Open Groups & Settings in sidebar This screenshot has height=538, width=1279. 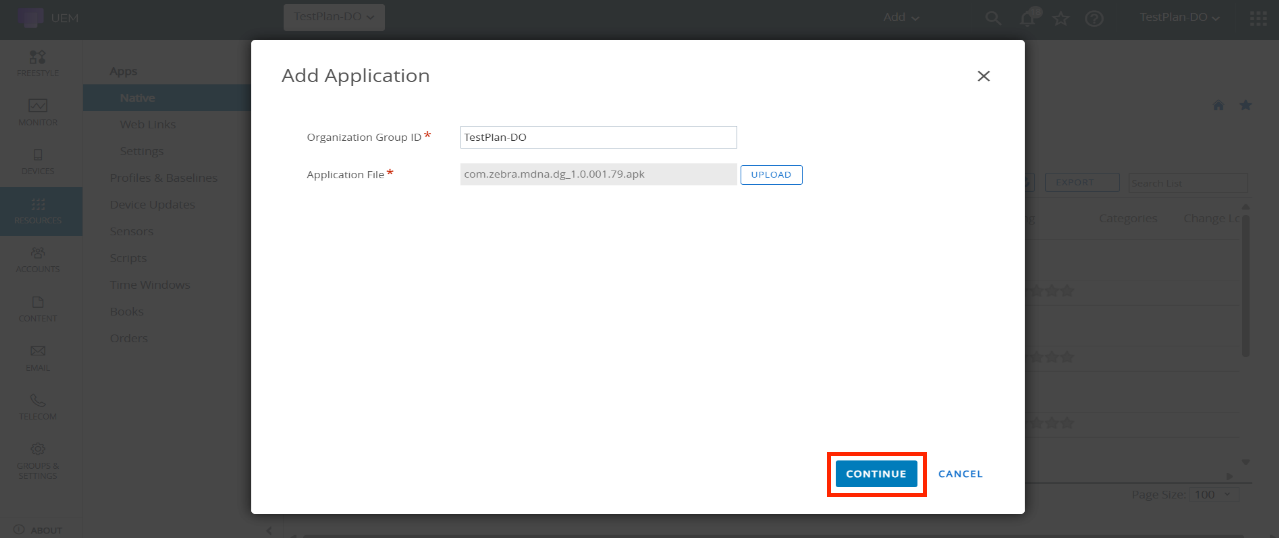(x=38, y=458)
